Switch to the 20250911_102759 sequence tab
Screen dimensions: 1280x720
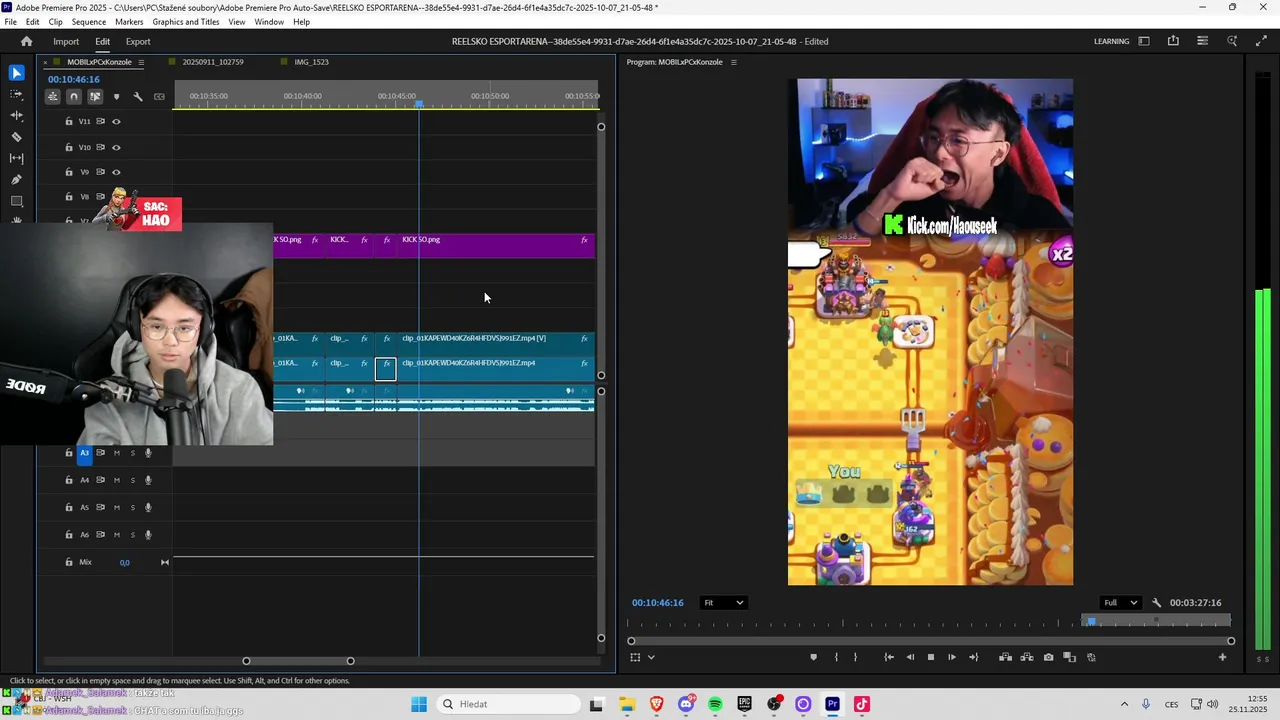pyautogui.click(x=212, y=62)
